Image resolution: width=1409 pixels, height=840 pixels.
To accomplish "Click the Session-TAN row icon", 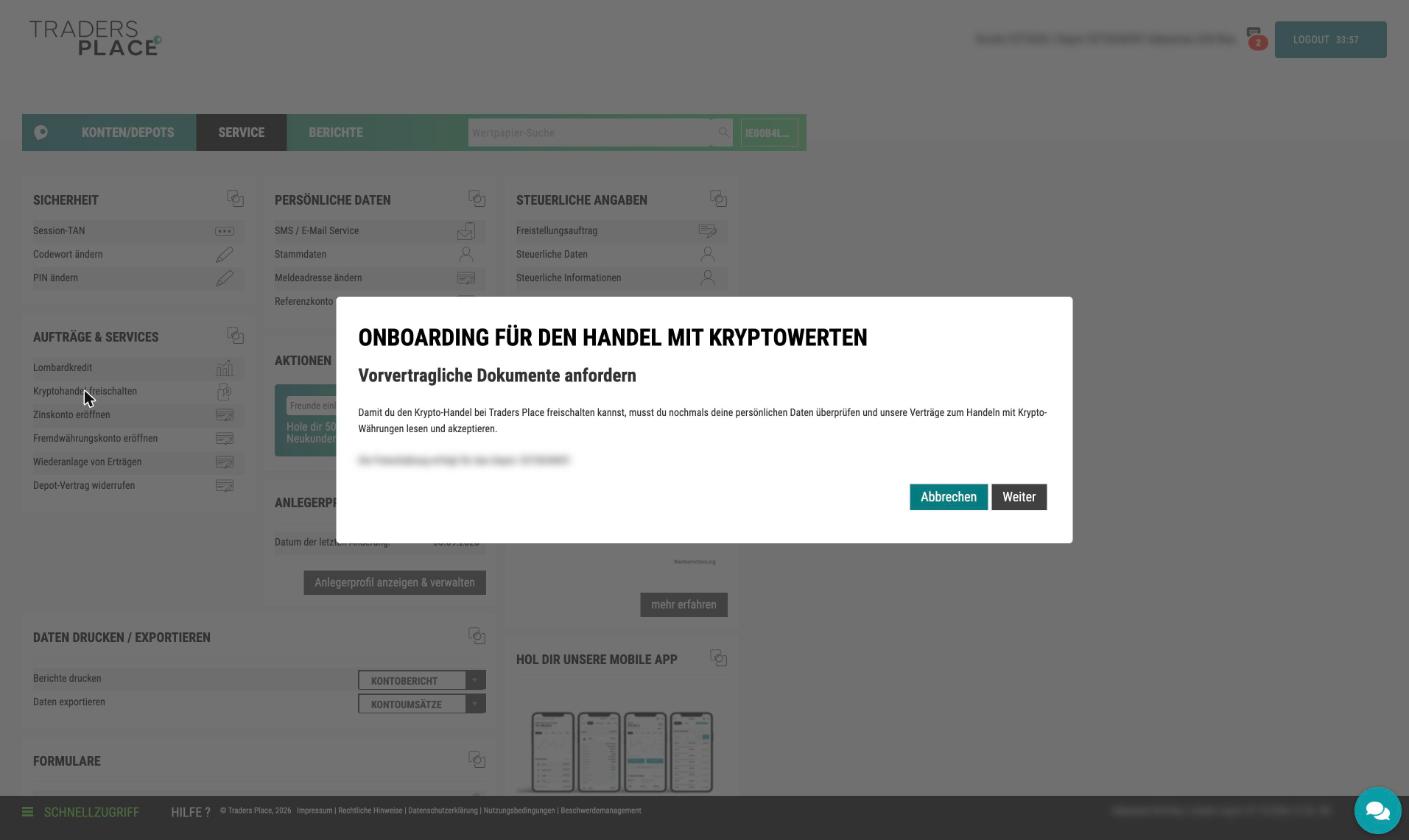I will pyautogui.click(x=224, y=231).
